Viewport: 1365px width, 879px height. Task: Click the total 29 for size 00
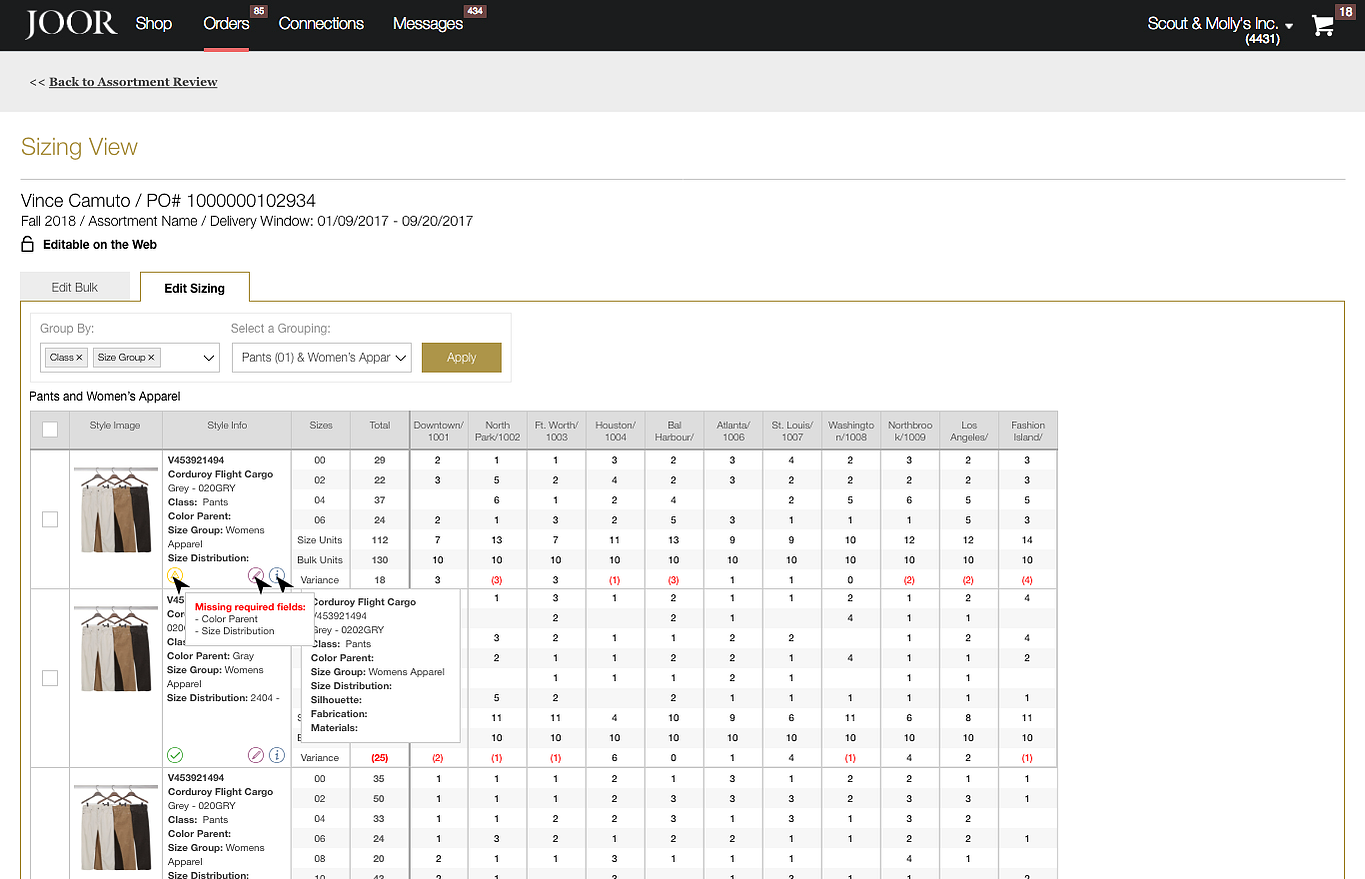pyautogui.click(x=380, y=460)
